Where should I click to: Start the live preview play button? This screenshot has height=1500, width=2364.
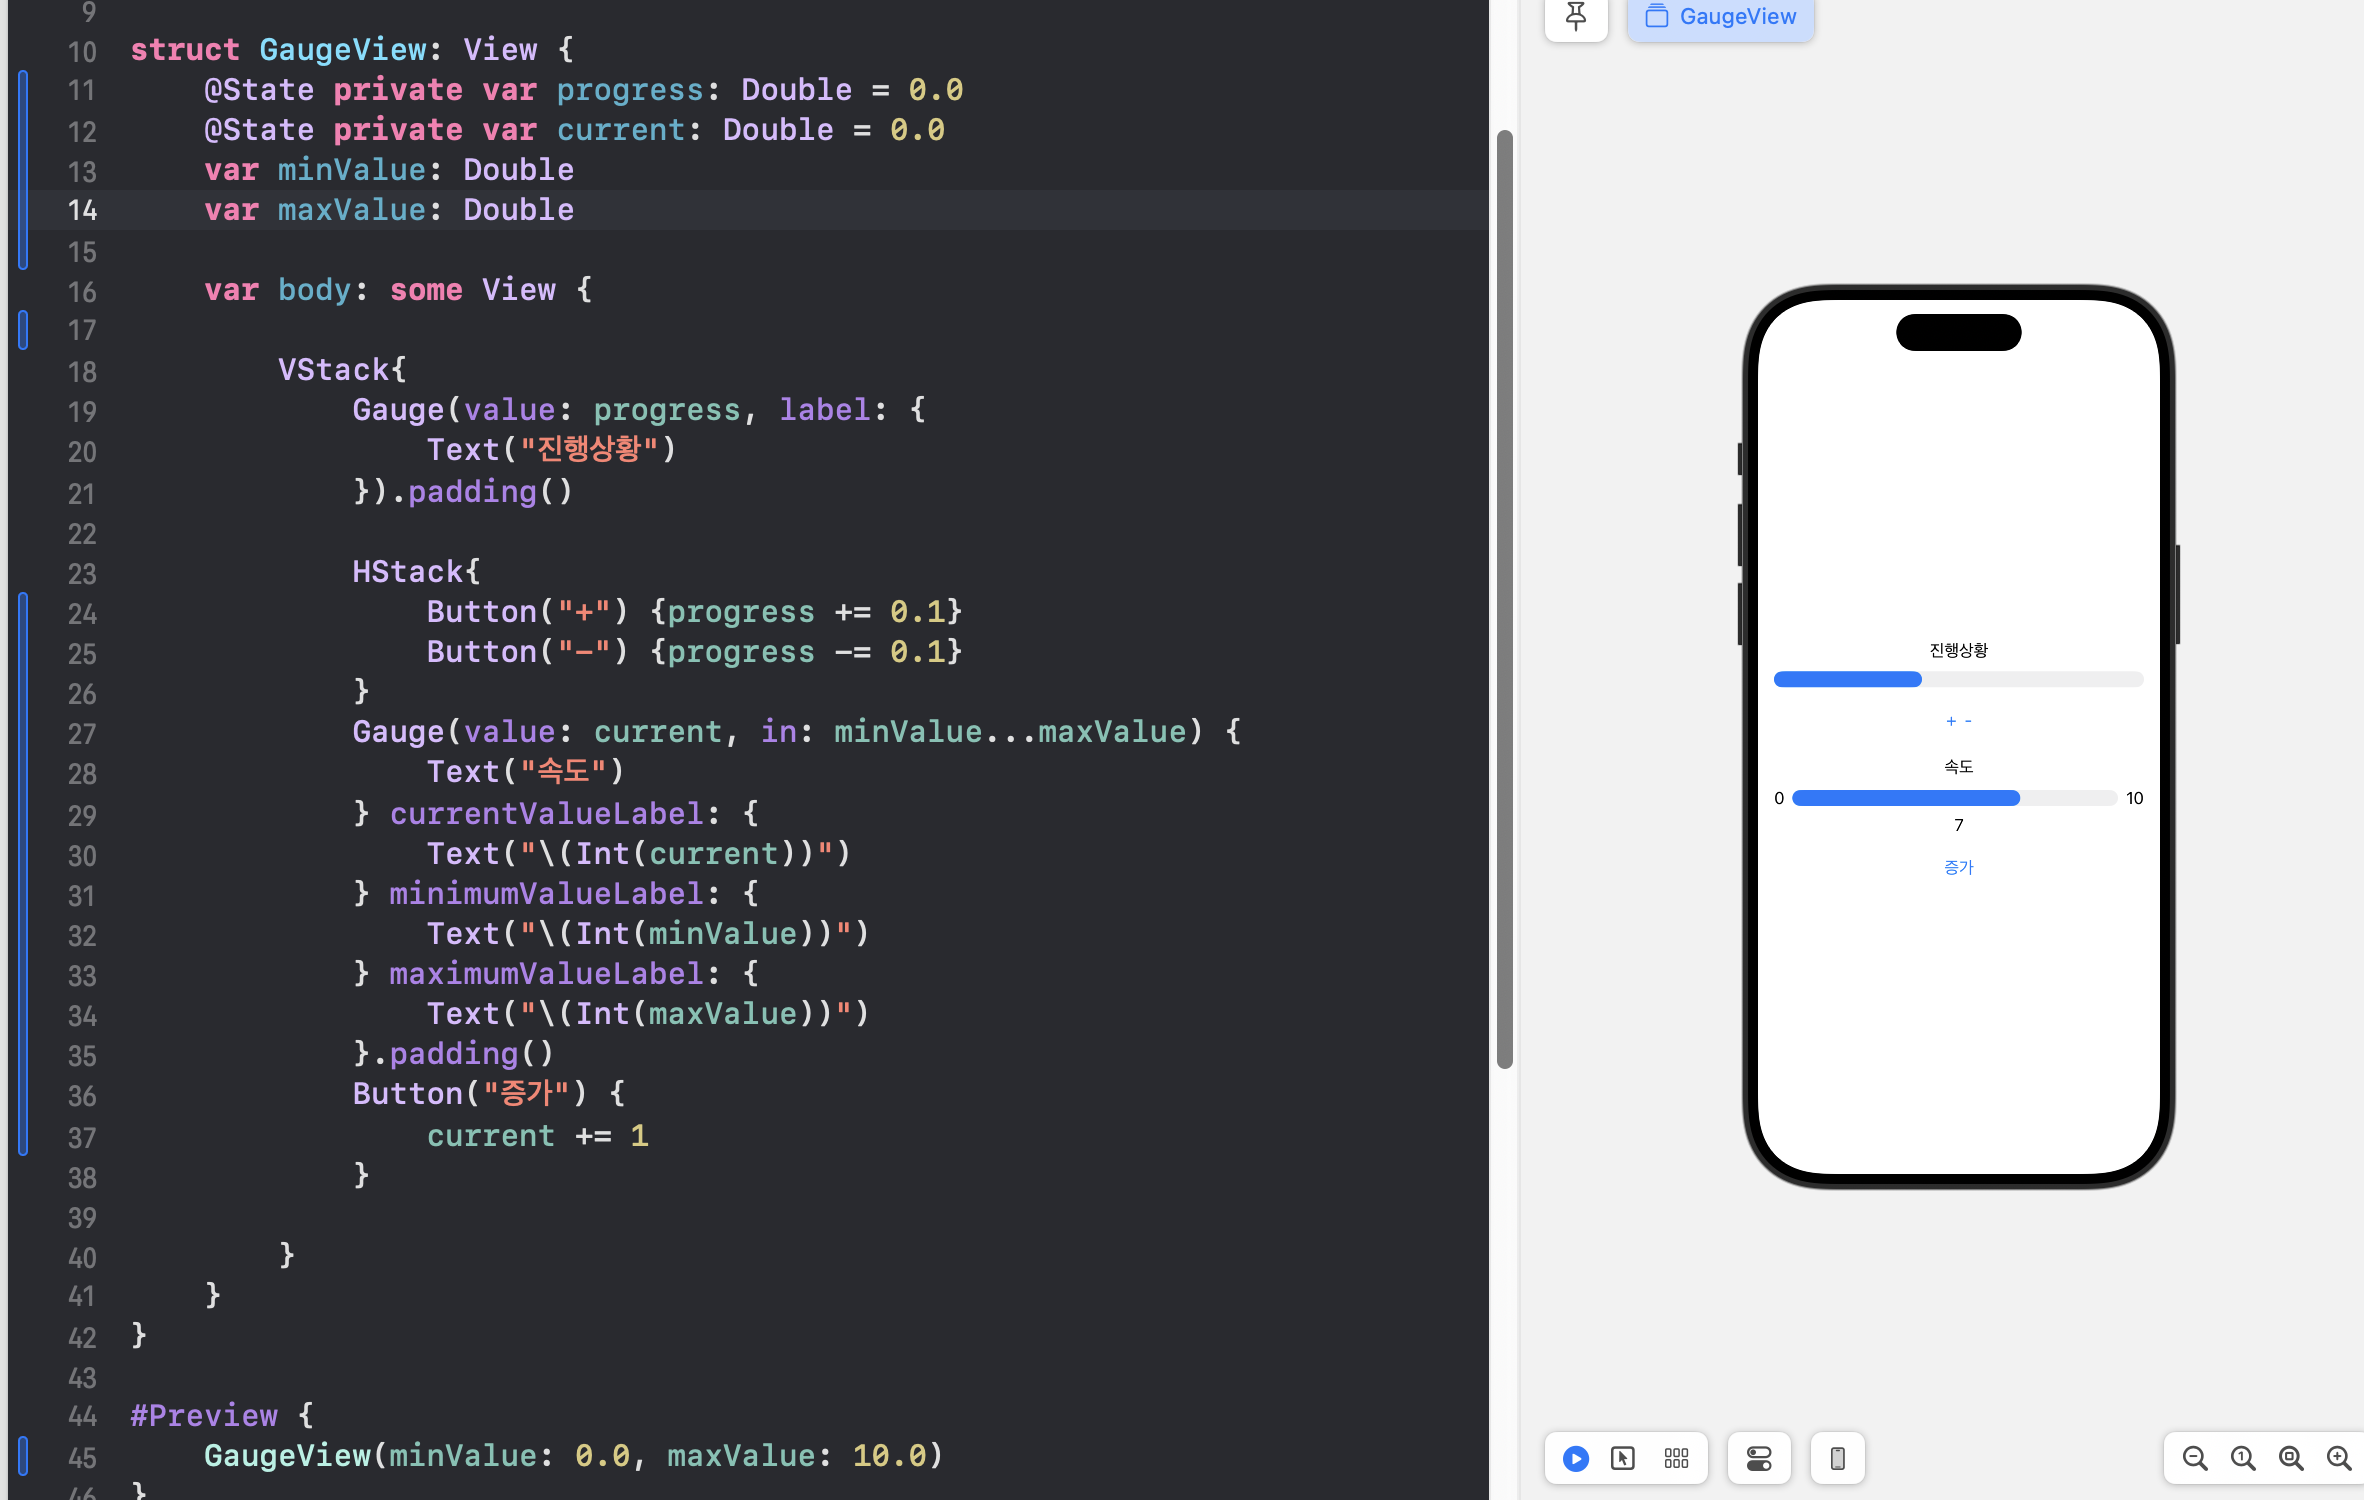pos(1575,1458)
